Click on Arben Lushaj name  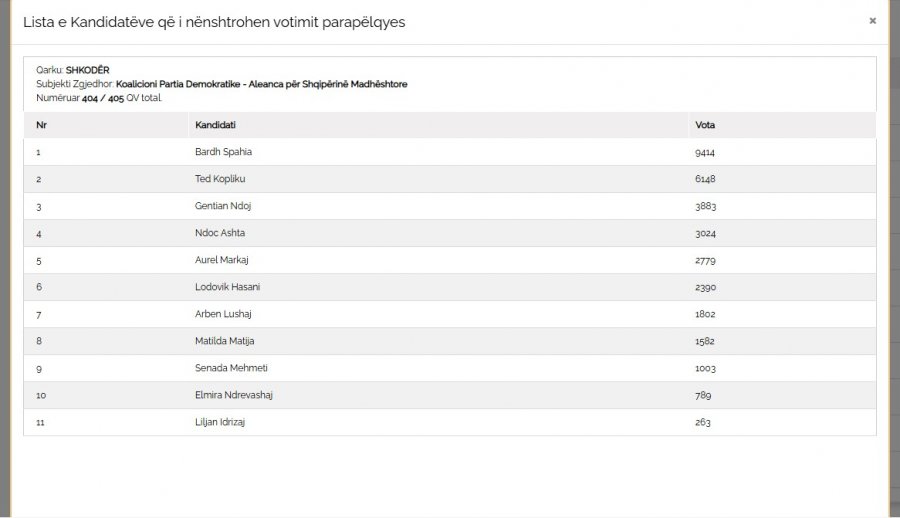click(x=223, y=314)
